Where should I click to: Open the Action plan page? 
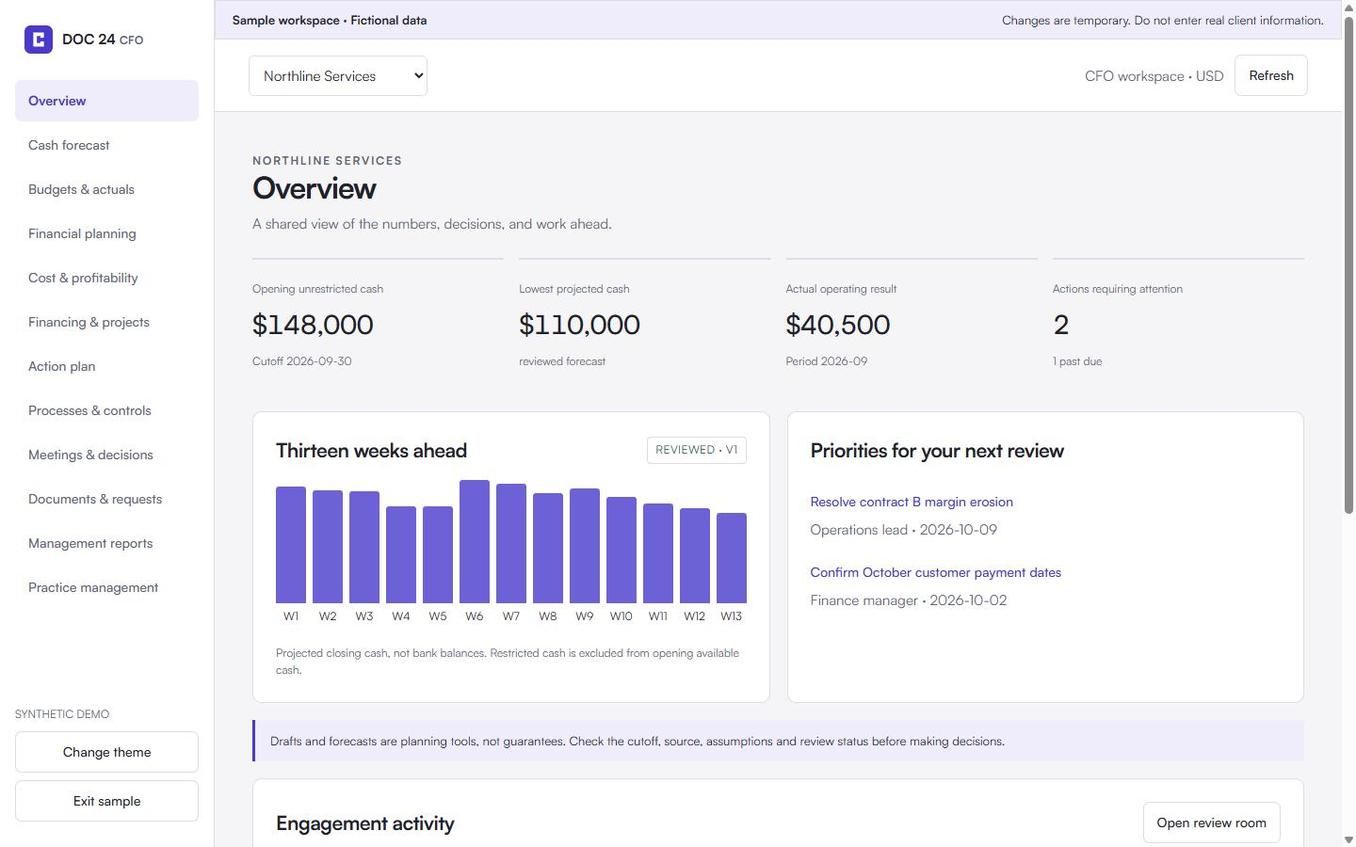[x=107, y=366]
